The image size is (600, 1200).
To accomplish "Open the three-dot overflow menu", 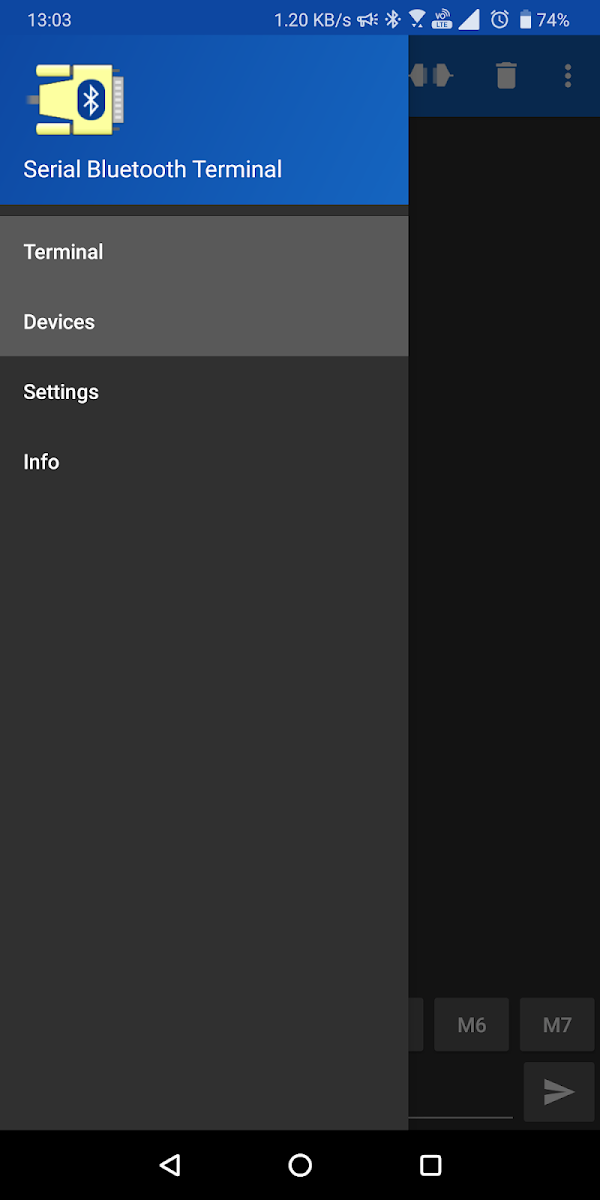I will coord(567,75).
